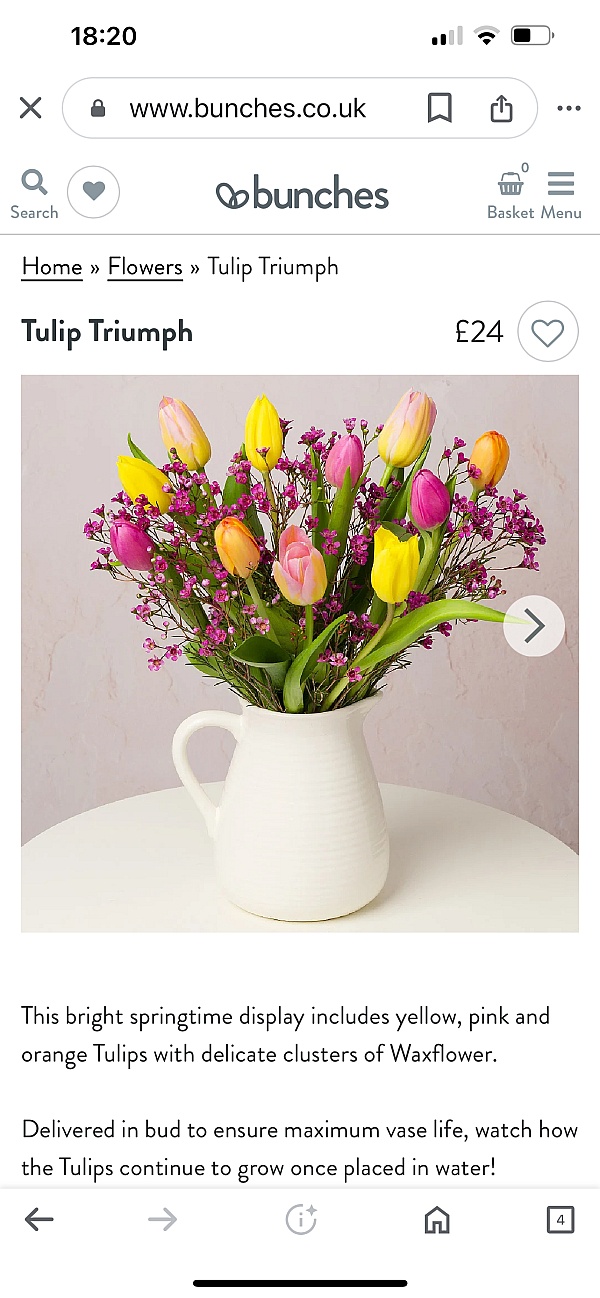The width and height of the screenshot is (600, 1298).
Task: Follow the Flowers breadcrumb link
Action: coord(145,267)
